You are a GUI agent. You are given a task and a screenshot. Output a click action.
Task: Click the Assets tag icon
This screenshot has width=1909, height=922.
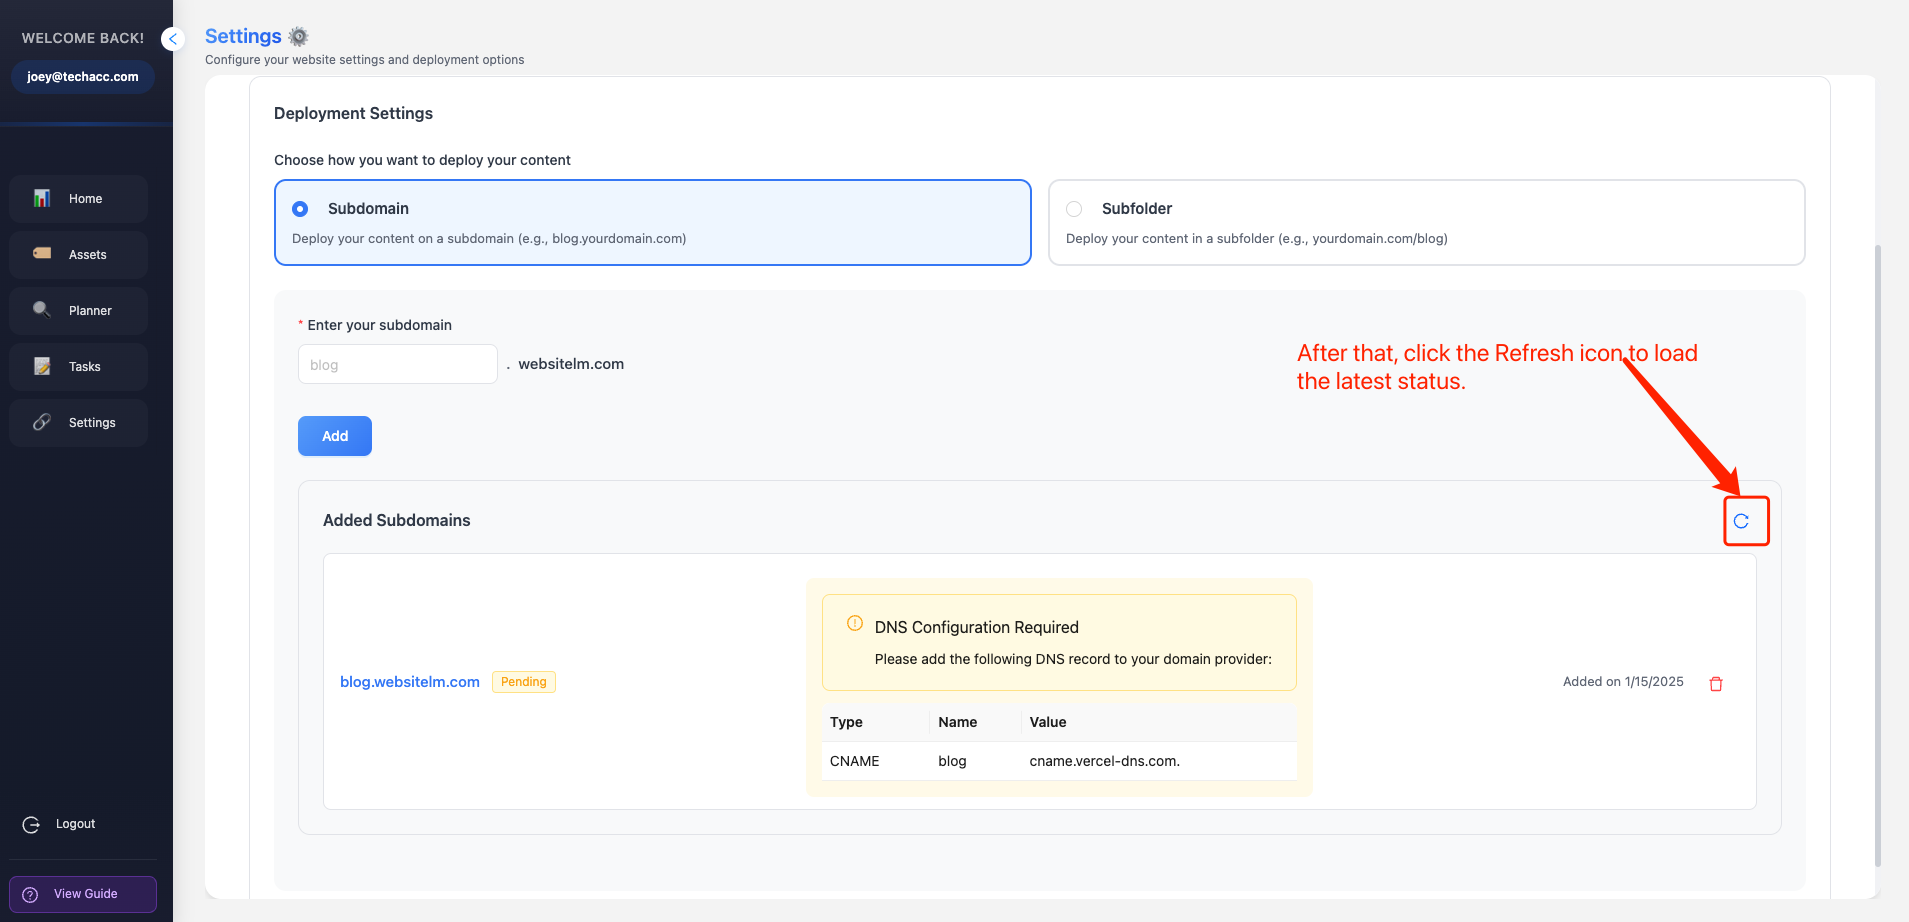coord(42,253)
